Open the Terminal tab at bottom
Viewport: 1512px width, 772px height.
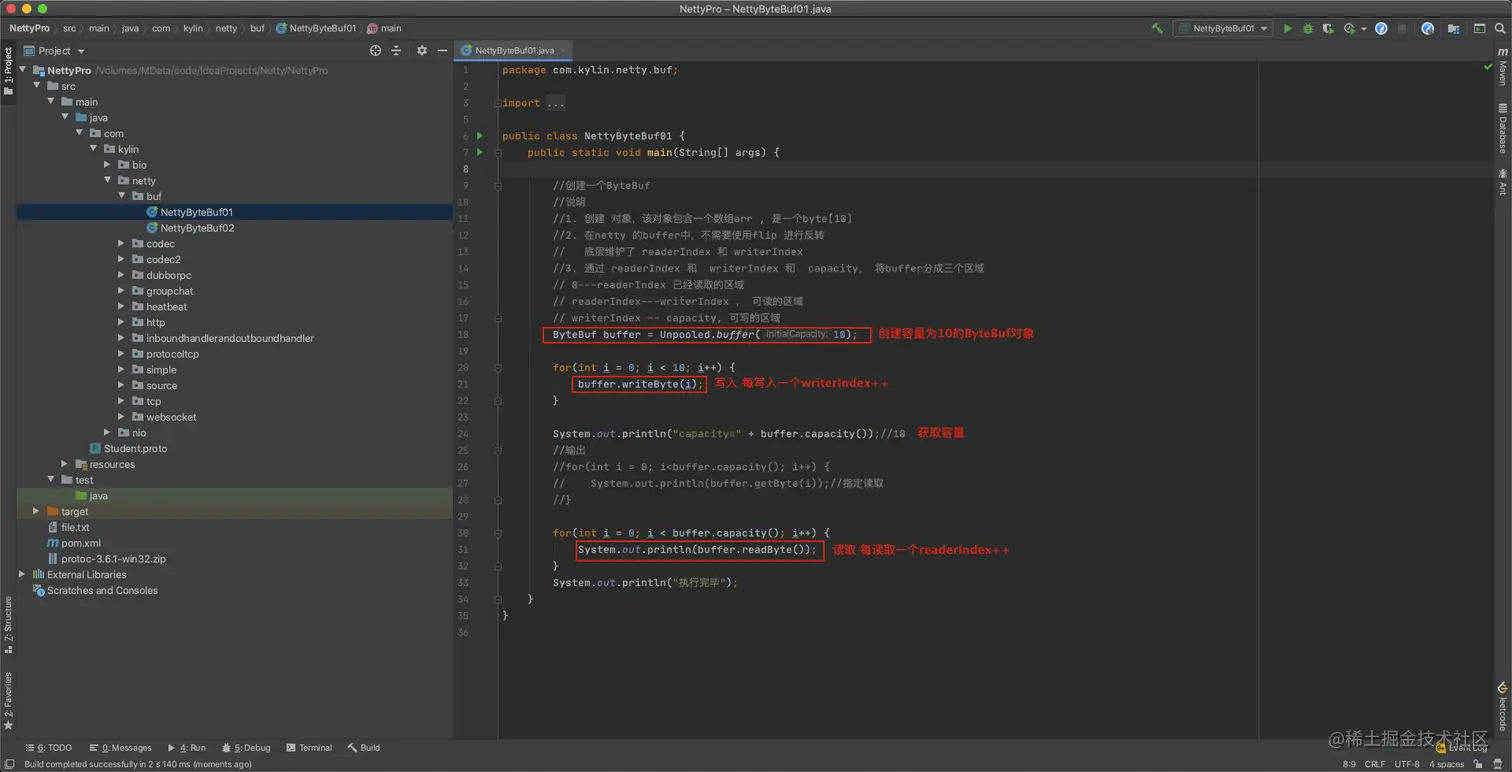coord(309,748)
